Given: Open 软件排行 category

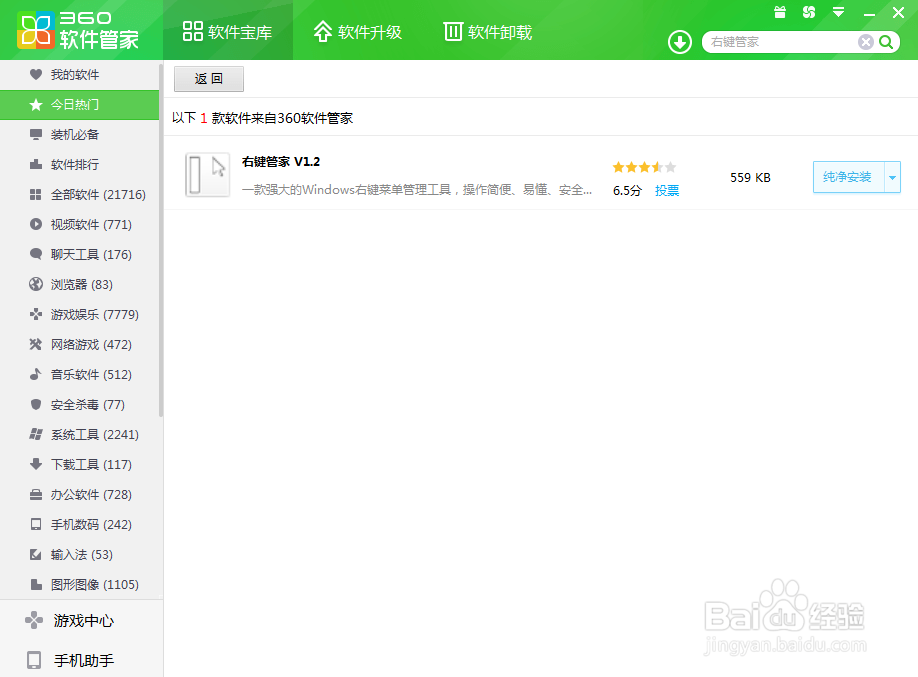Looking at the screenshot, I should click(80, 165).
